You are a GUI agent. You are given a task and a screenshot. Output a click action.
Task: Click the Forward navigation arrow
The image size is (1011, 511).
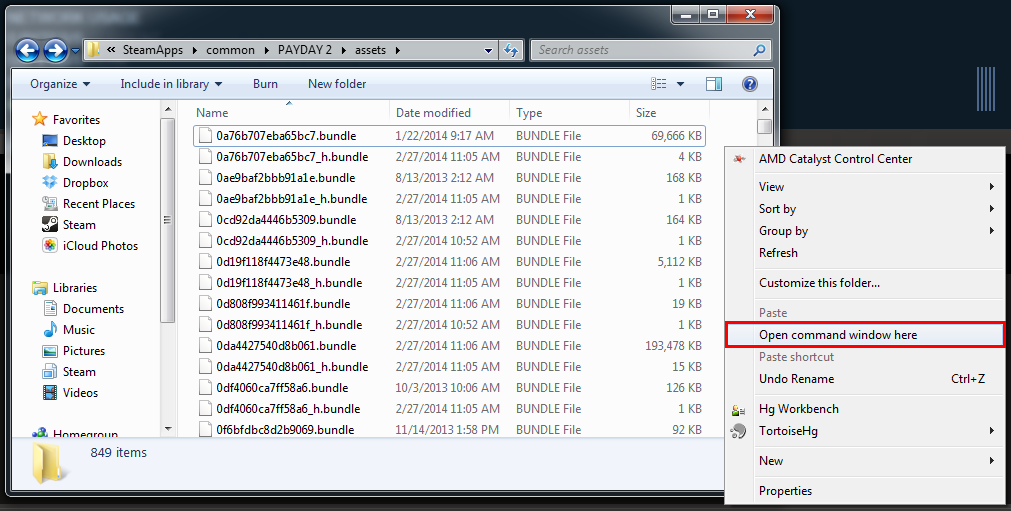[55, 50]
